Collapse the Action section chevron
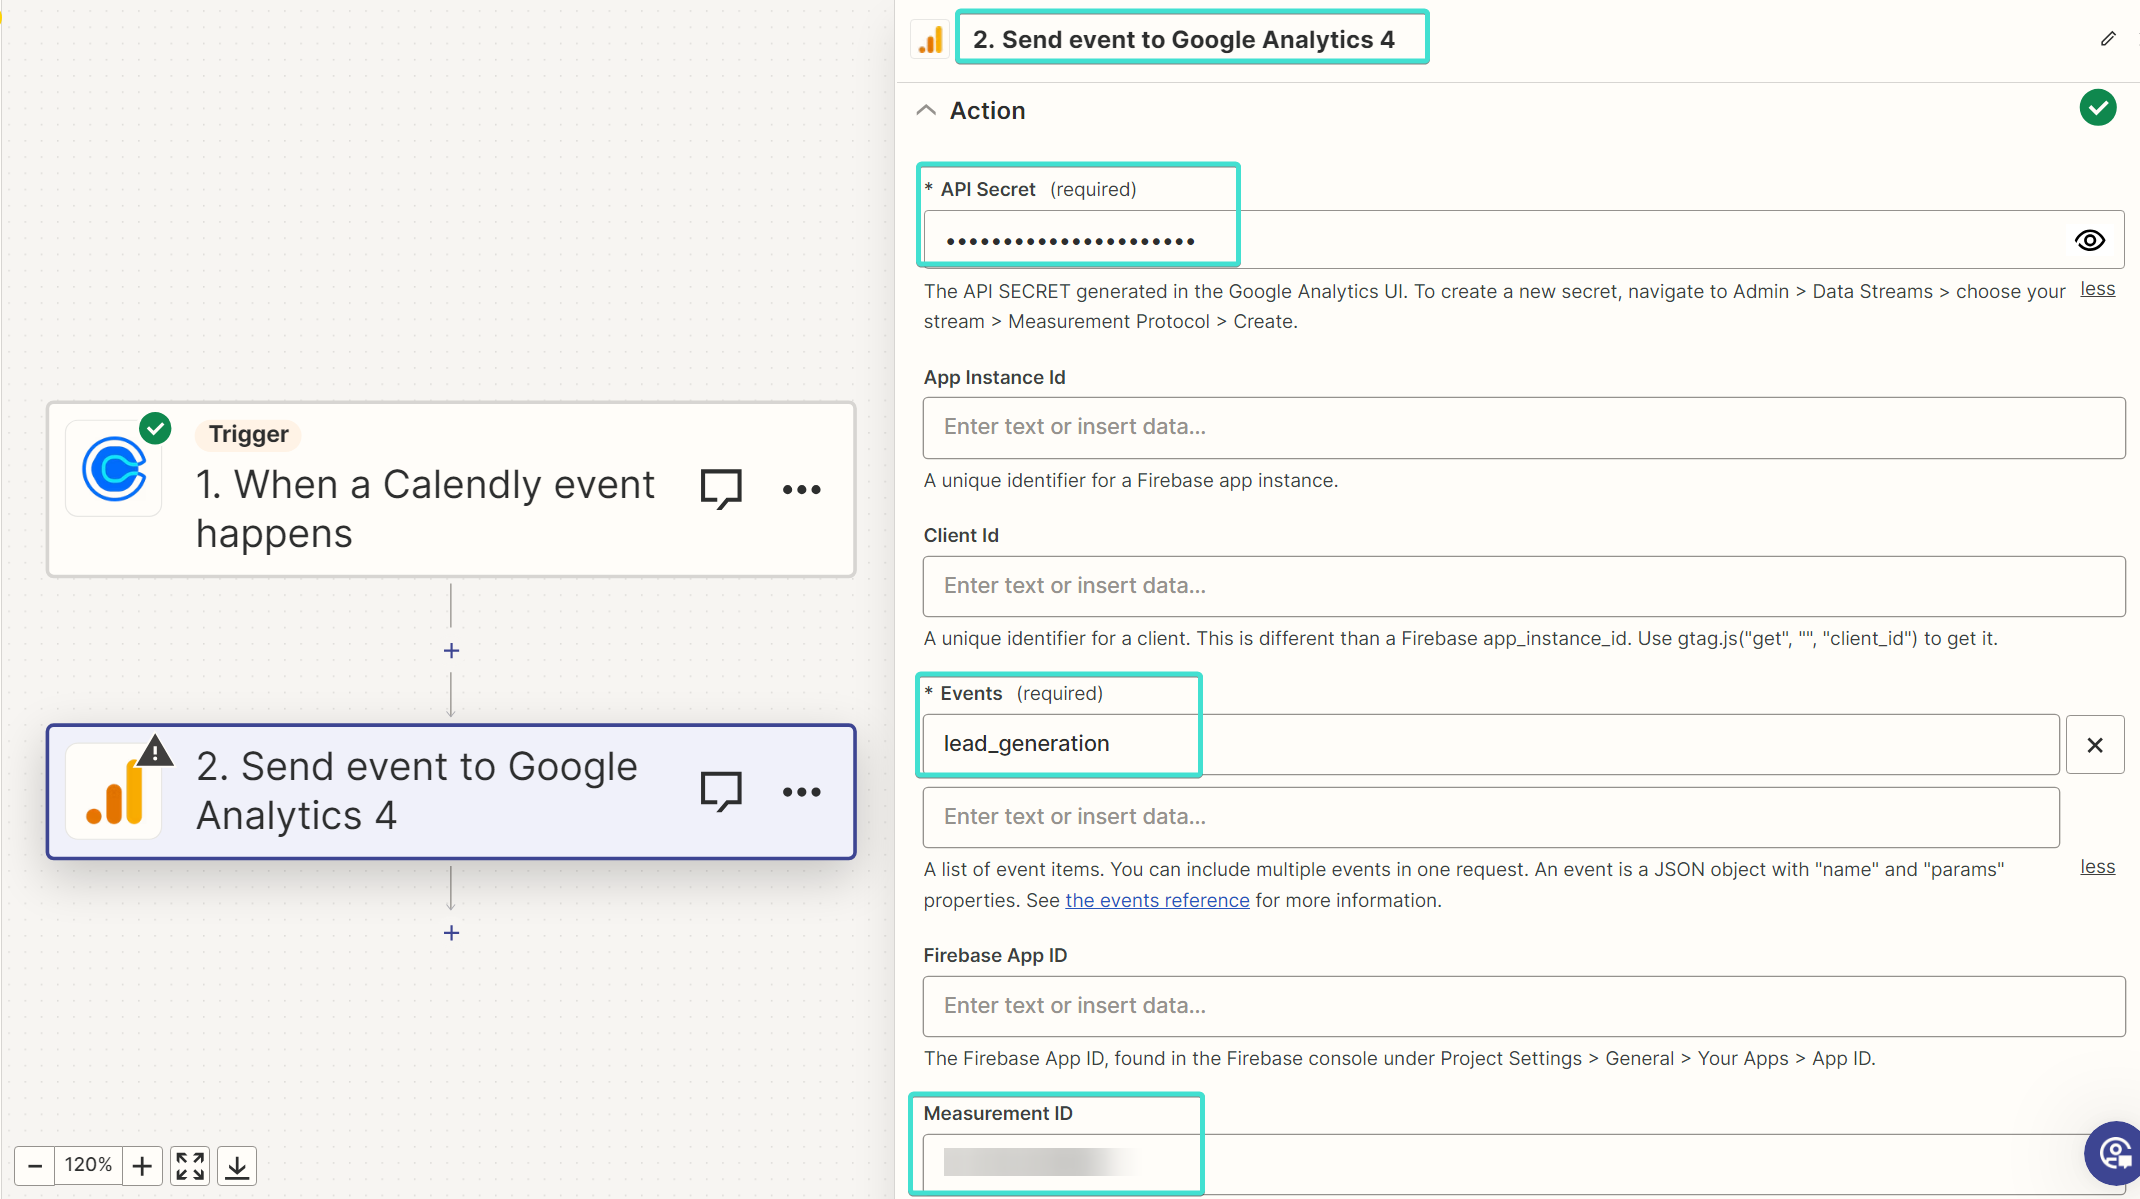The image size is (2140, 1199). [x=926, y=110]
